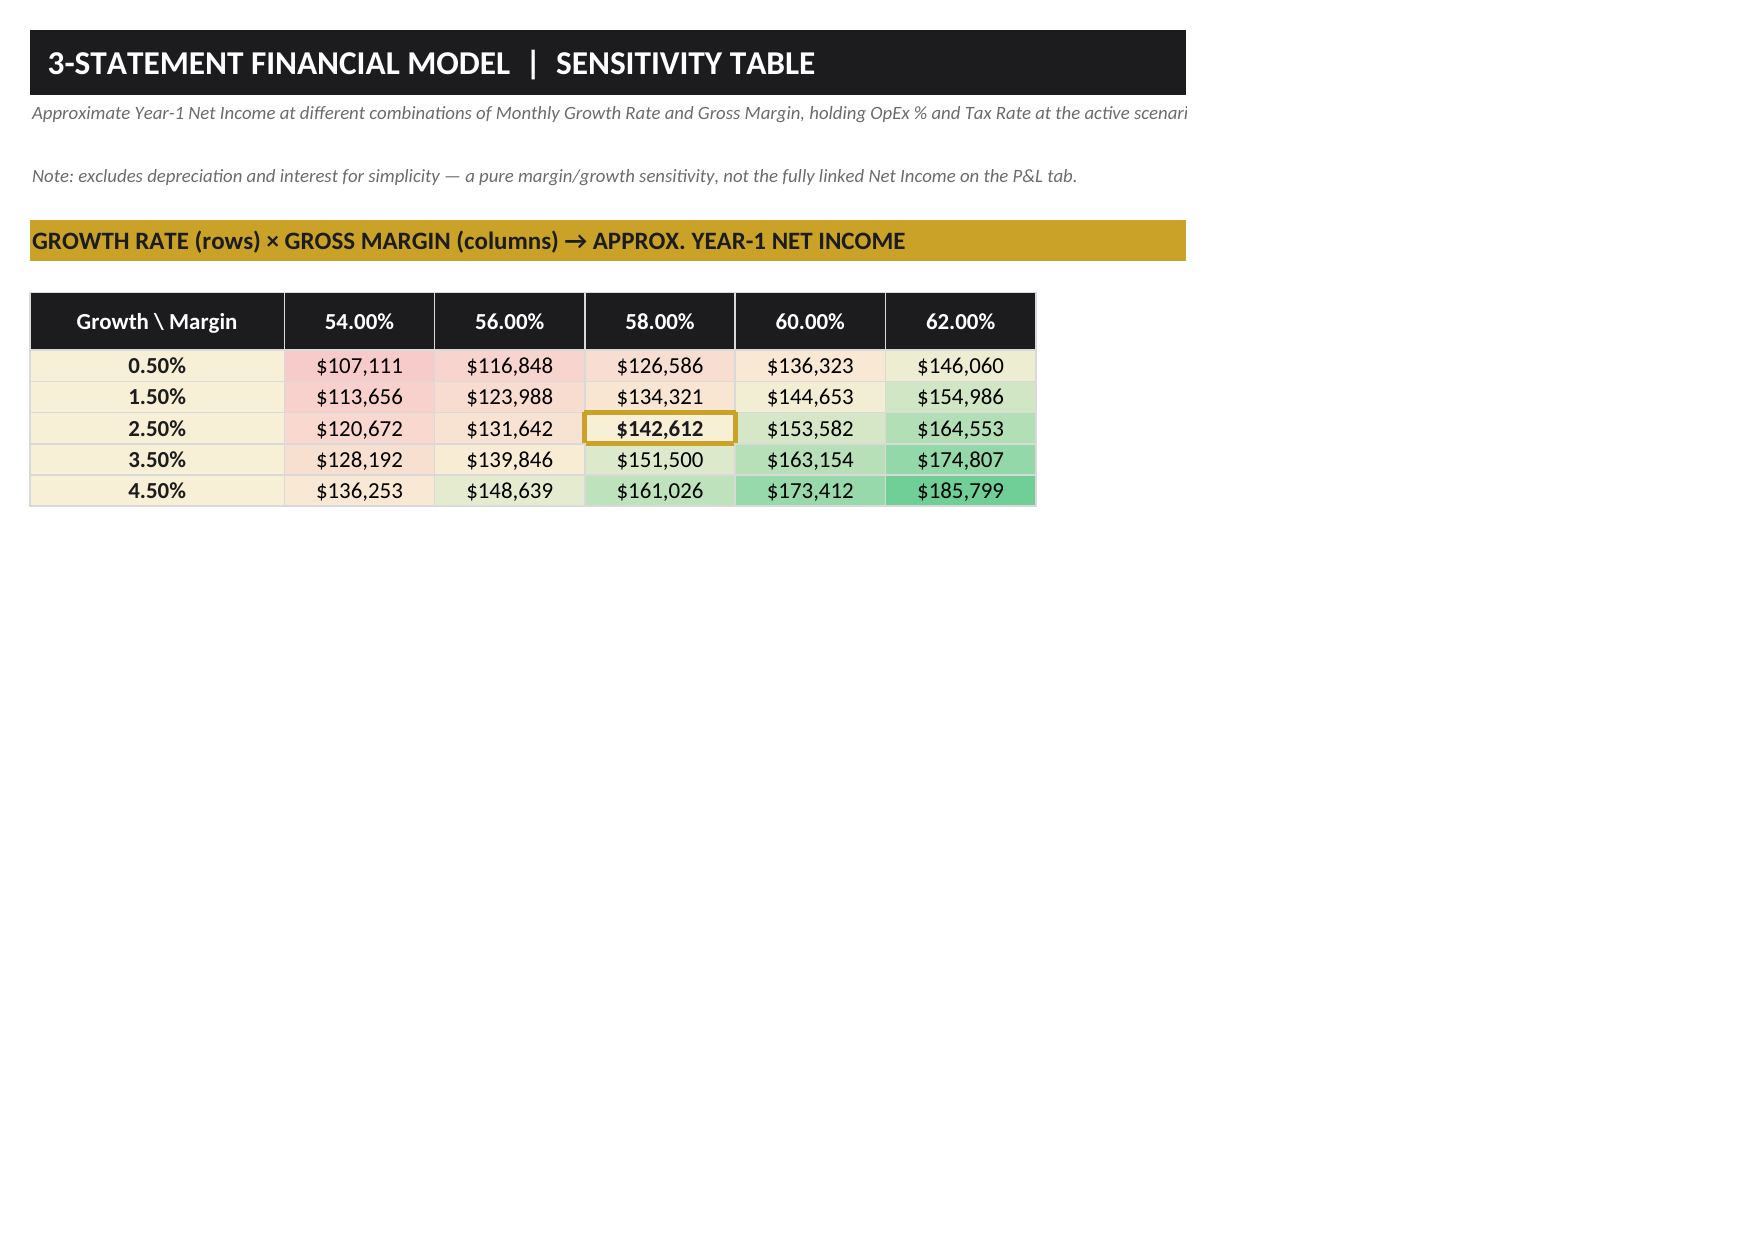Screen dimensions: 1754x1241
Task: Select the cell showing $134,321
Action: tap(660, 397)
